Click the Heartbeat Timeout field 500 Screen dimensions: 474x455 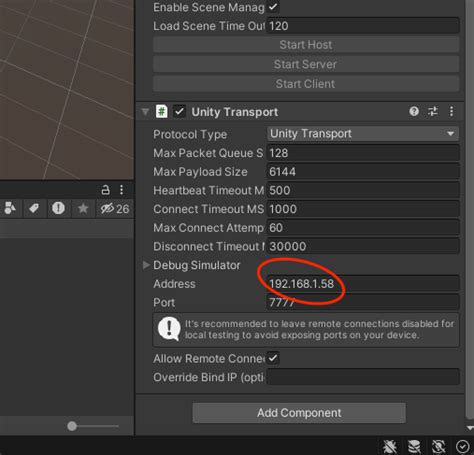pyautogui.click(x=363, y=190)
